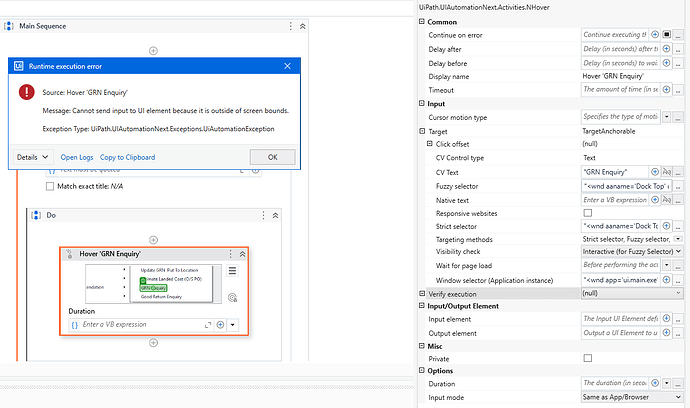
Task: Open ellipsis editor for Window selector
Action: 678,280
